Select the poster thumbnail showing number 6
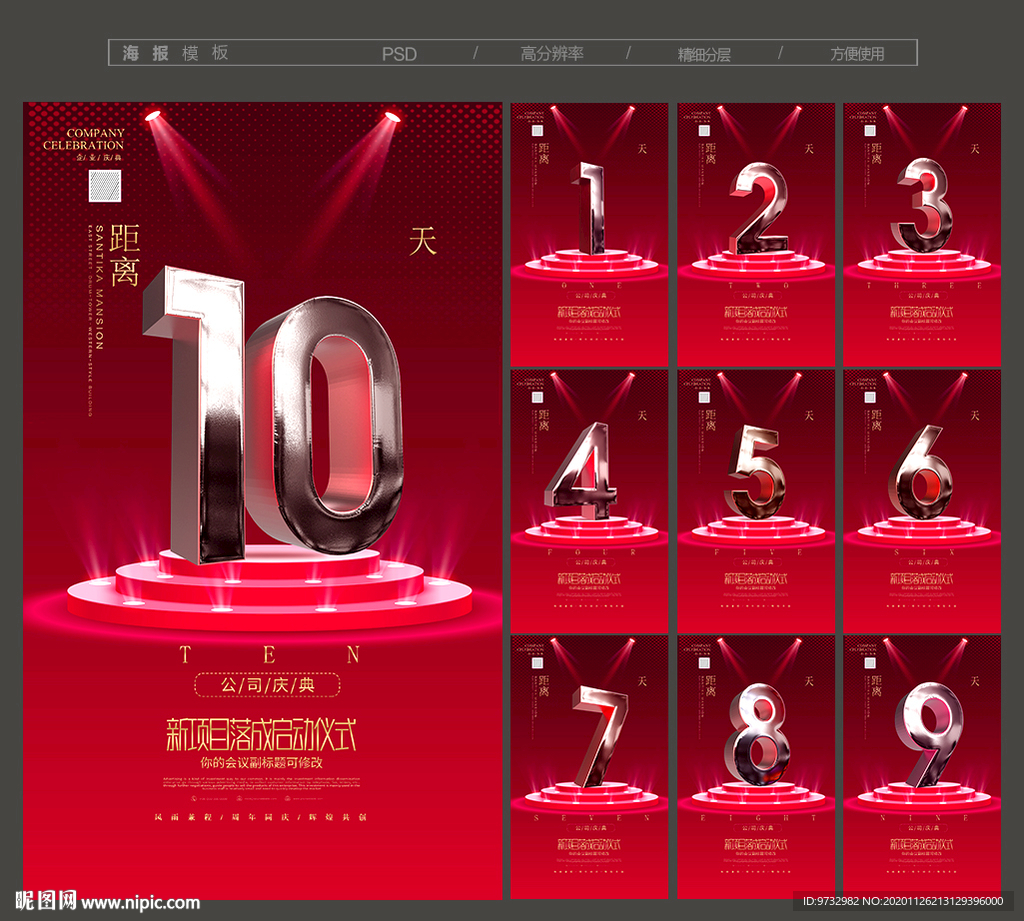Screen dimensions: 1024x921 pos(921,501)
